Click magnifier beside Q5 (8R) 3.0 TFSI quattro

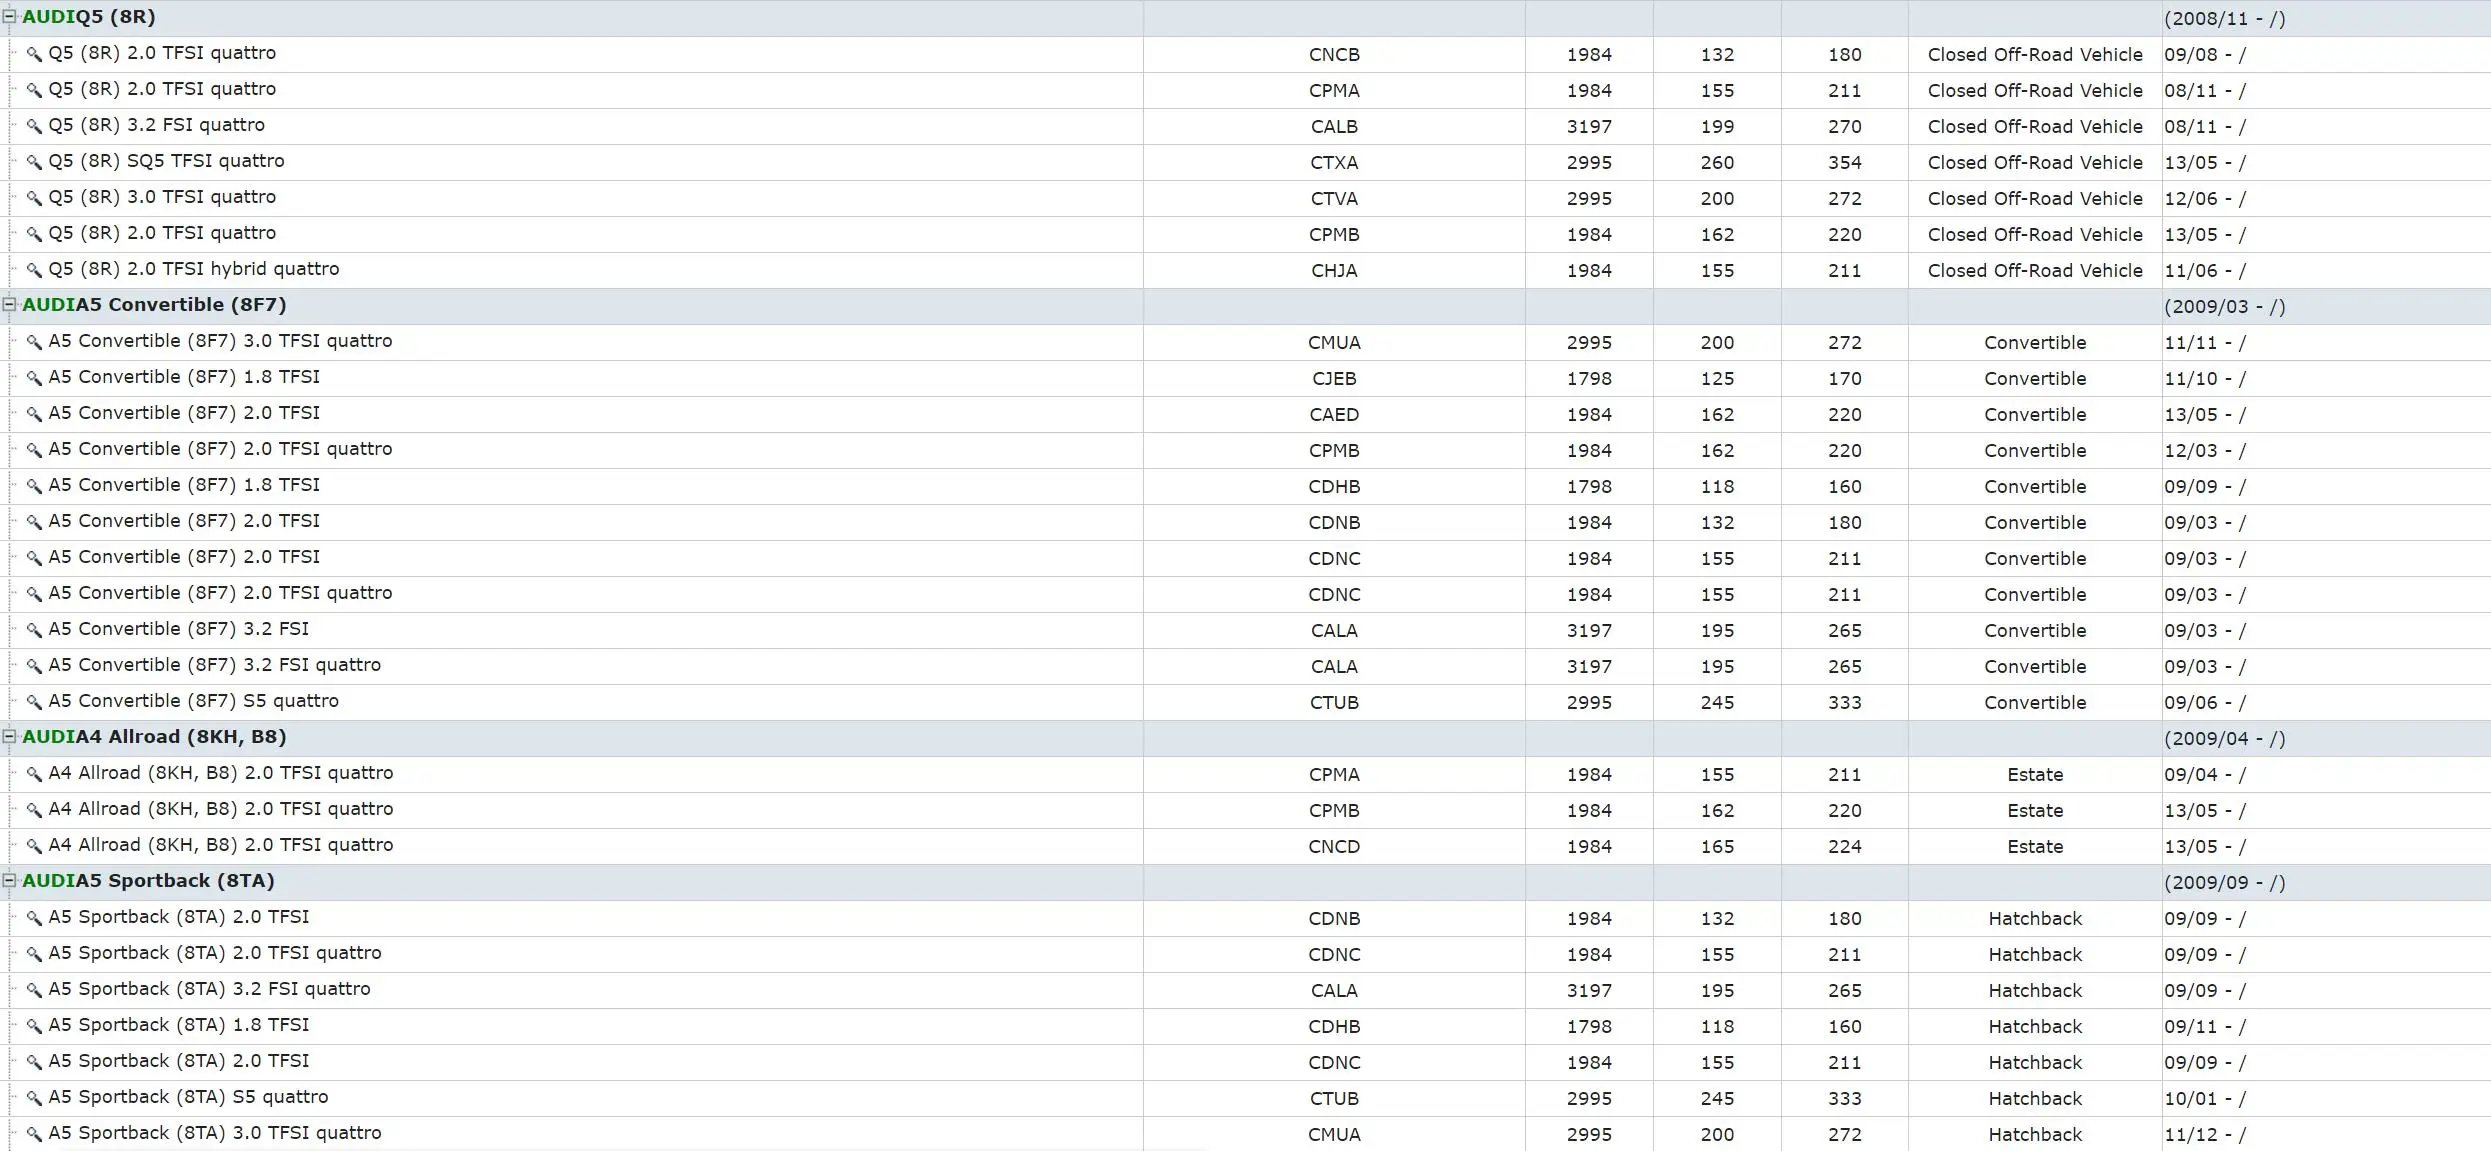[x=34, y=199]
